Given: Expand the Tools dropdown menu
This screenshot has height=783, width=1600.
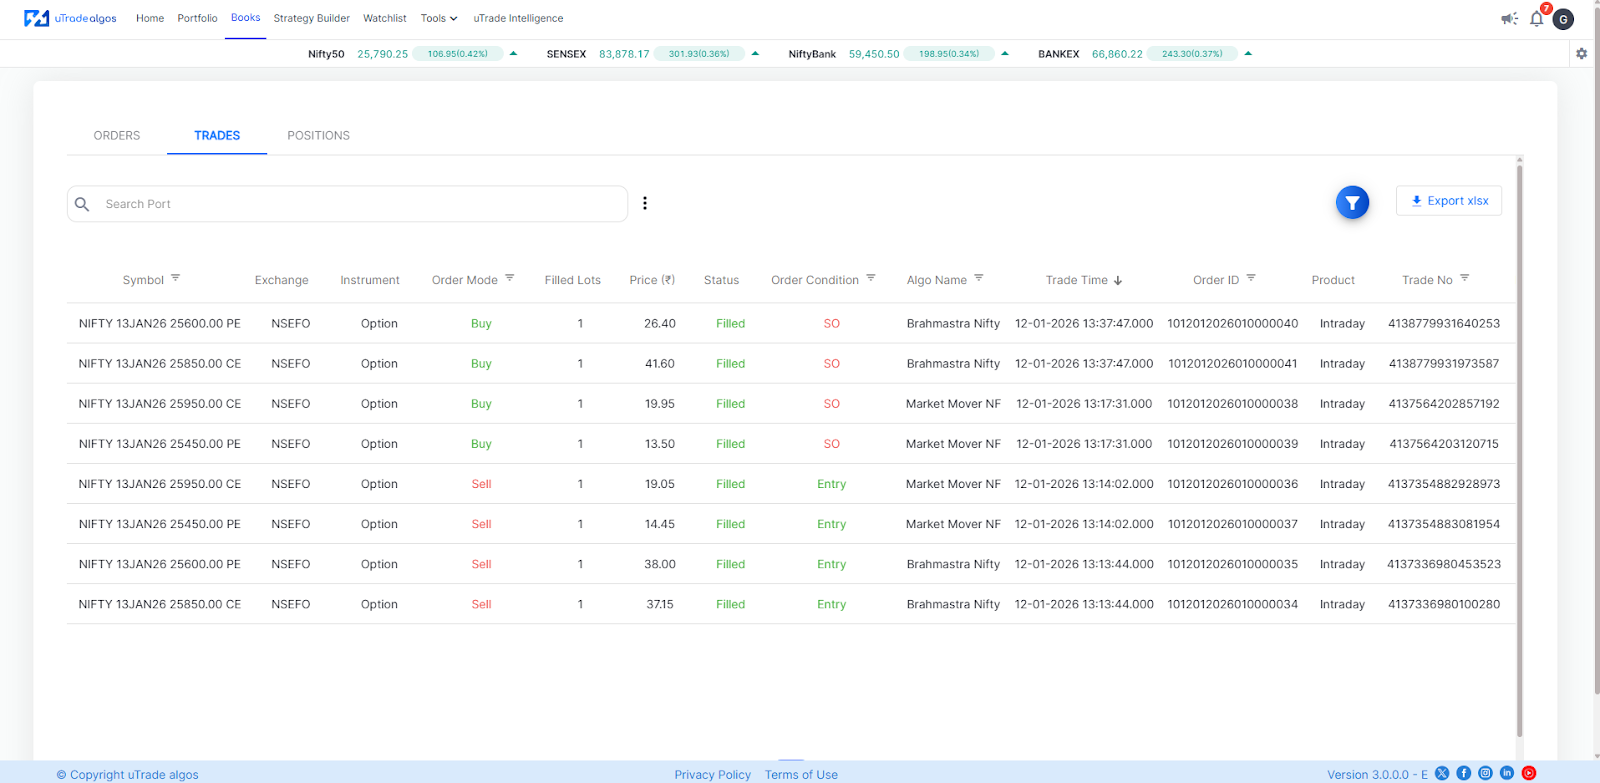Looking at the screenshot, I should click(439, 18).
